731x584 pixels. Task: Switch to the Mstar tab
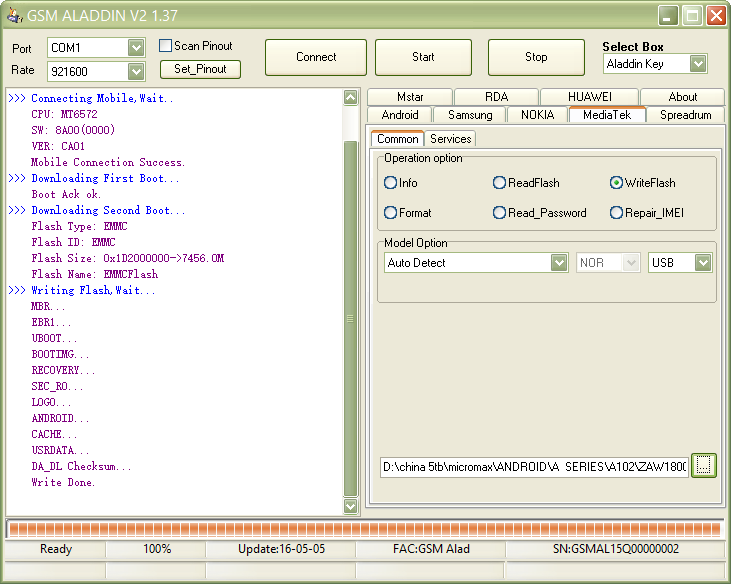pyautogui.click(x=410, y=97)
